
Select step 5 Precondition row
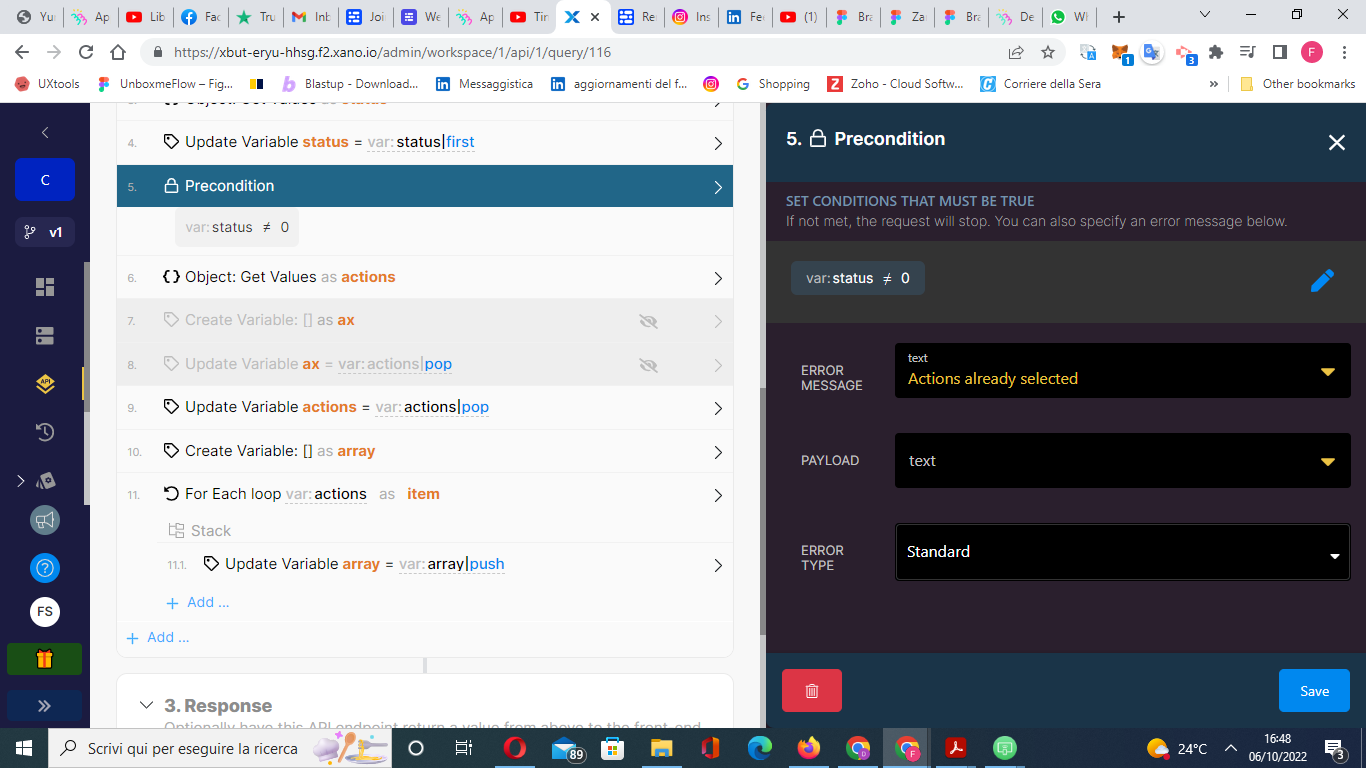tap(425, 186)
